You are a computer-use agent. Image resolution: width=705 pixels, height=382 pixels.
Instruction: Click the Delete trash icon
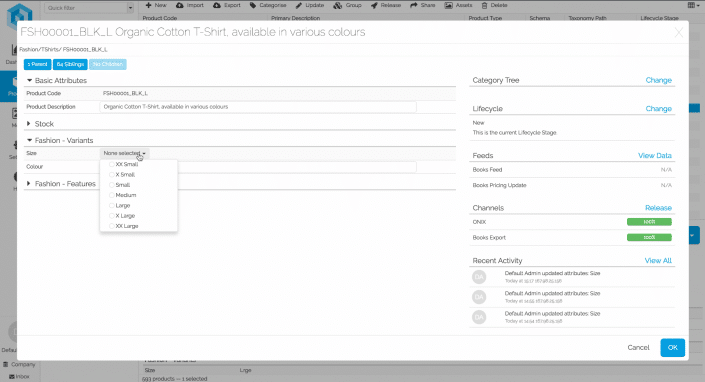pos(484,5)
